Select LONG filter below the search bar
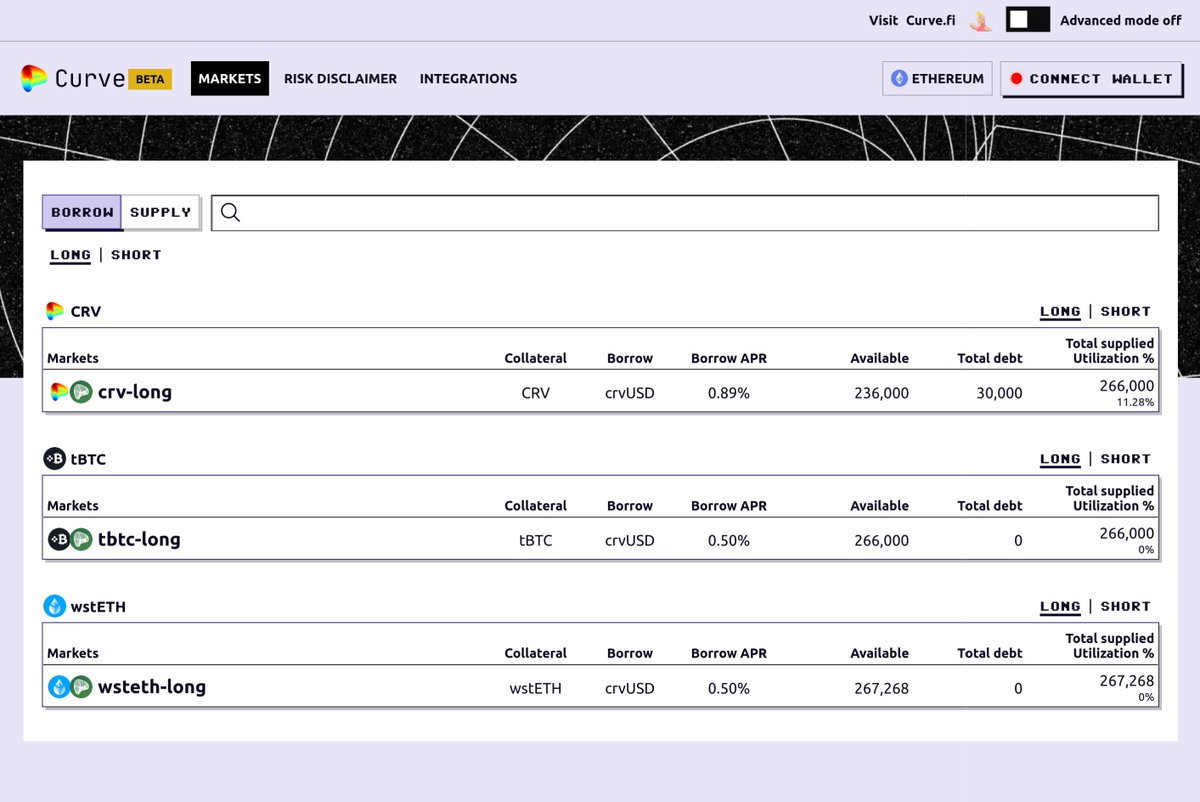 pos(70,254)
